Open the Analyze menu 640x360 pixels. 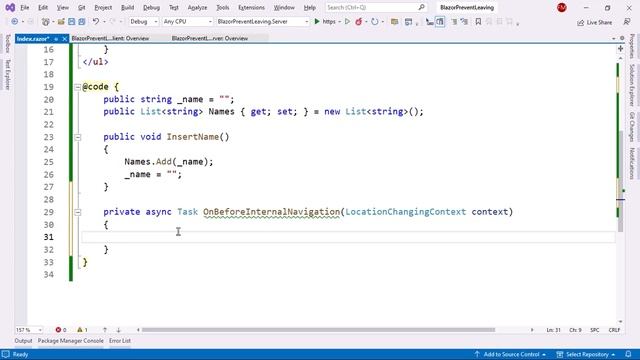click(197, 7)
